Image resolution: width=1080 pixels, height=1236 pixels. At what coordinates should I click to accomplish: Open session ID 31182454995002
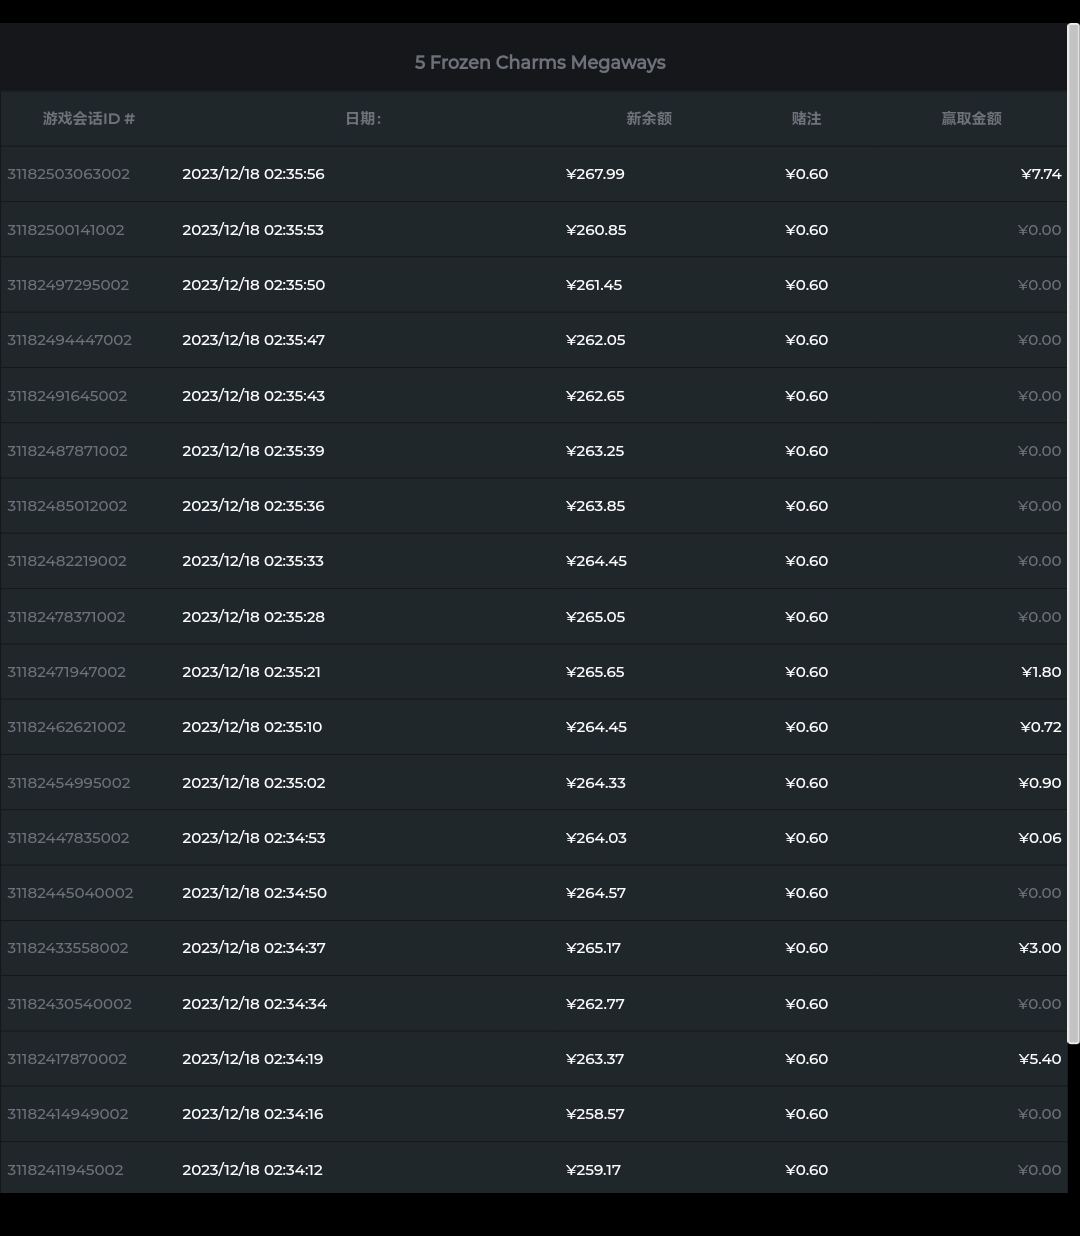69,783
